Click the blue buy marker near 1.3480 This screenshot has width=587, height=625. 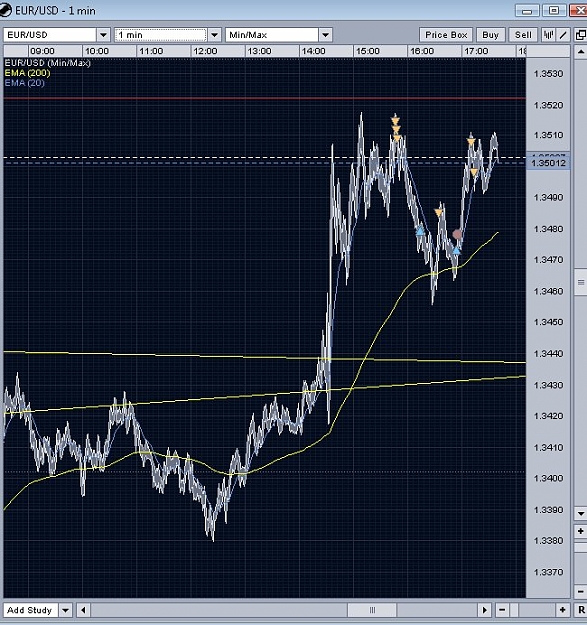point(420,230)
